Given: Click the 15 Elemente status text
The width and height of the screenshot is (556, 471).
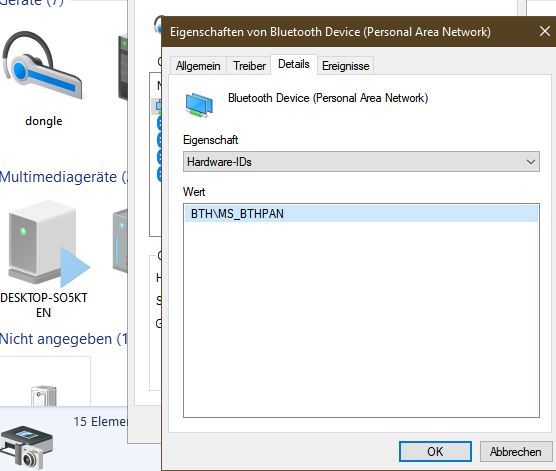Looking at the screenshot, I should 100,422.
